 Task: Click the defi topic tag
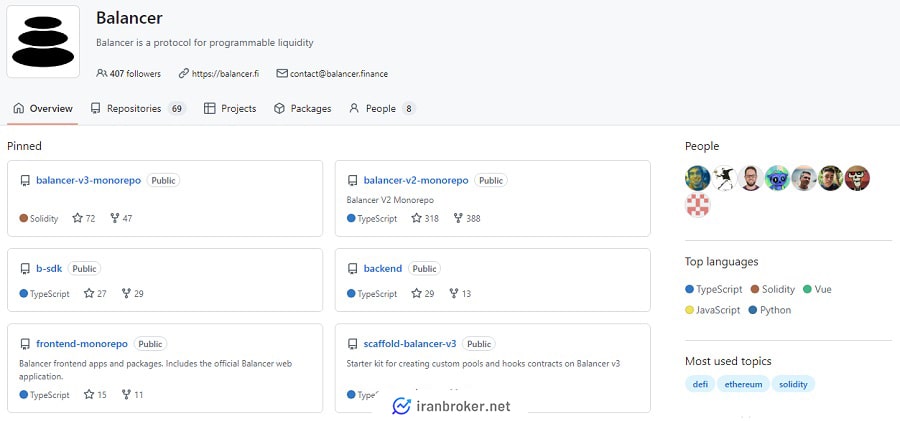click(700, 384)
